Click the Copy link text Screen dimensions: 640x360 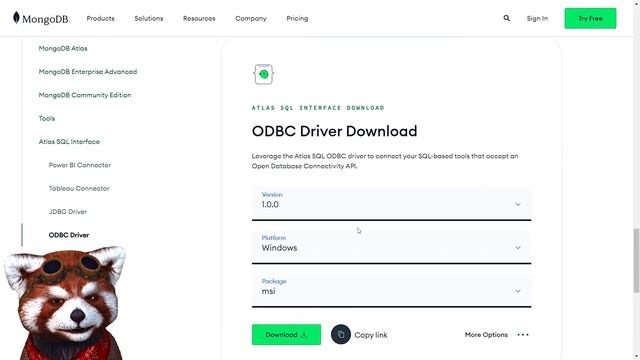[x=371, y=335]
